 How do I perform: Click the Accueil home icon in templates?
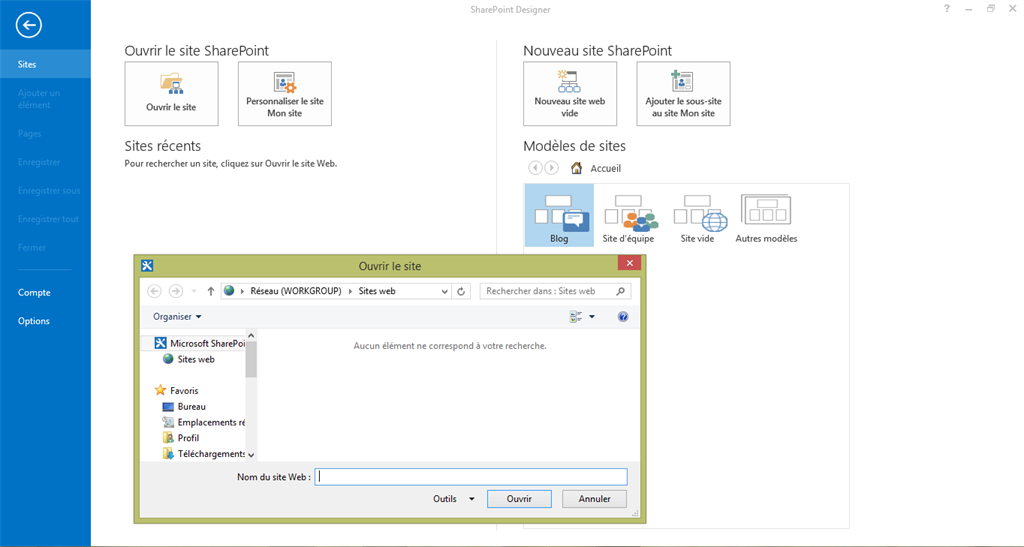coord(576,168)
